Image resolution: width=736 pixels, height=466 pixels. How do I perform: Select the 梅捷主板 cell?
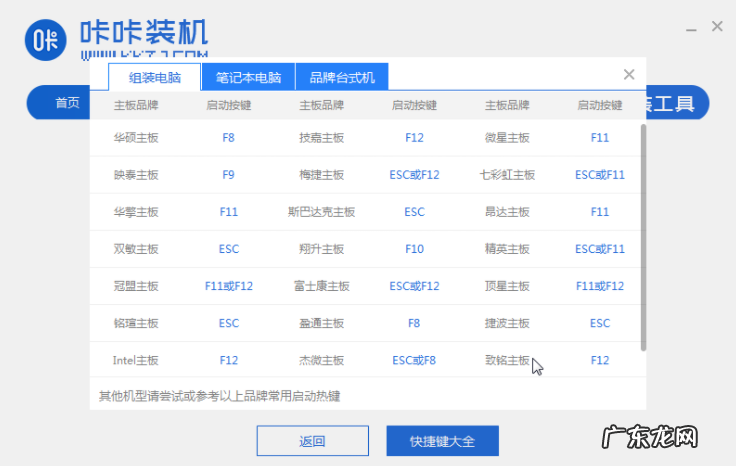pyautogui.click(x=322, y=175)
